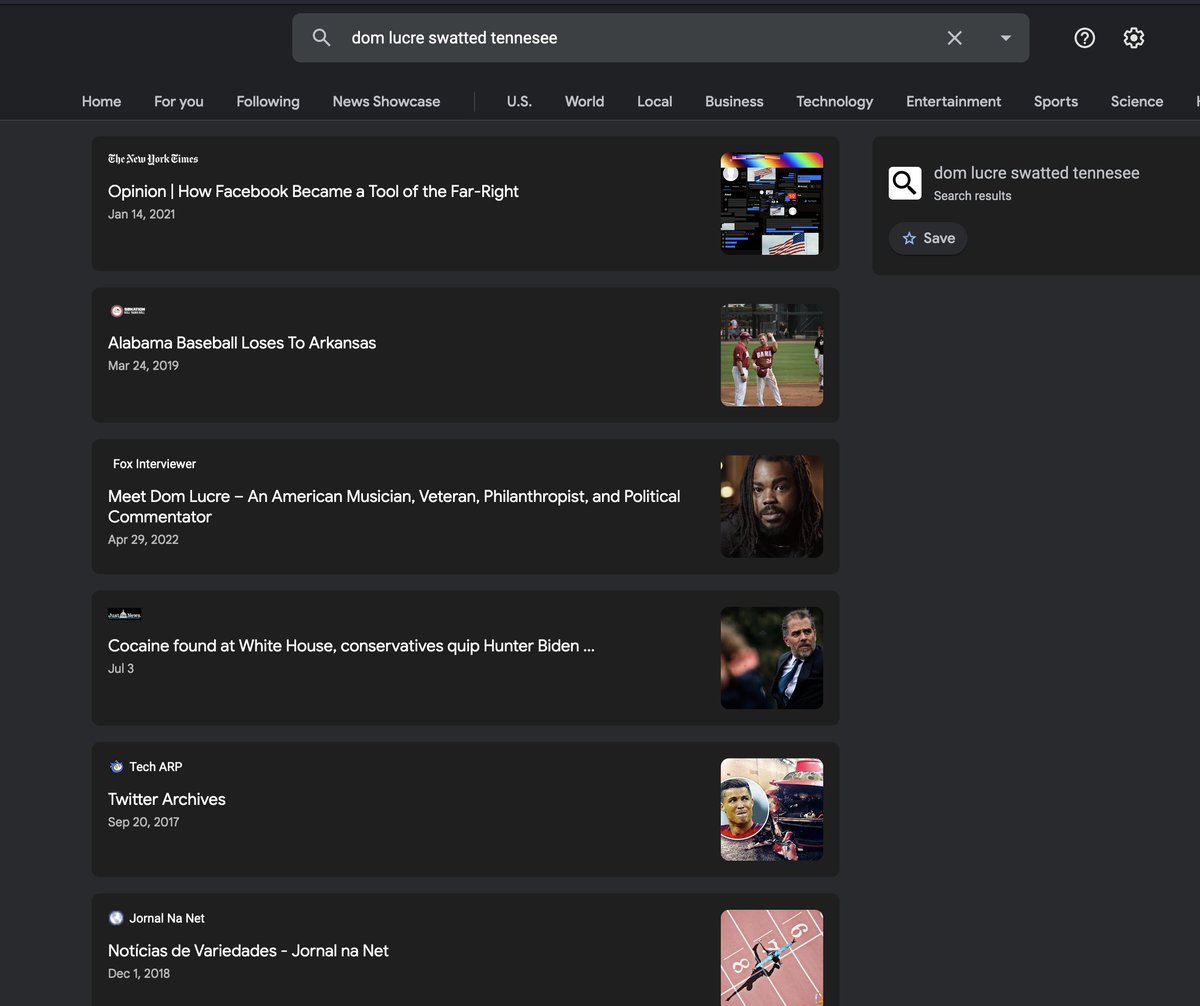
Task: Open Notícias de Variedades article
Action: point(248,950)
